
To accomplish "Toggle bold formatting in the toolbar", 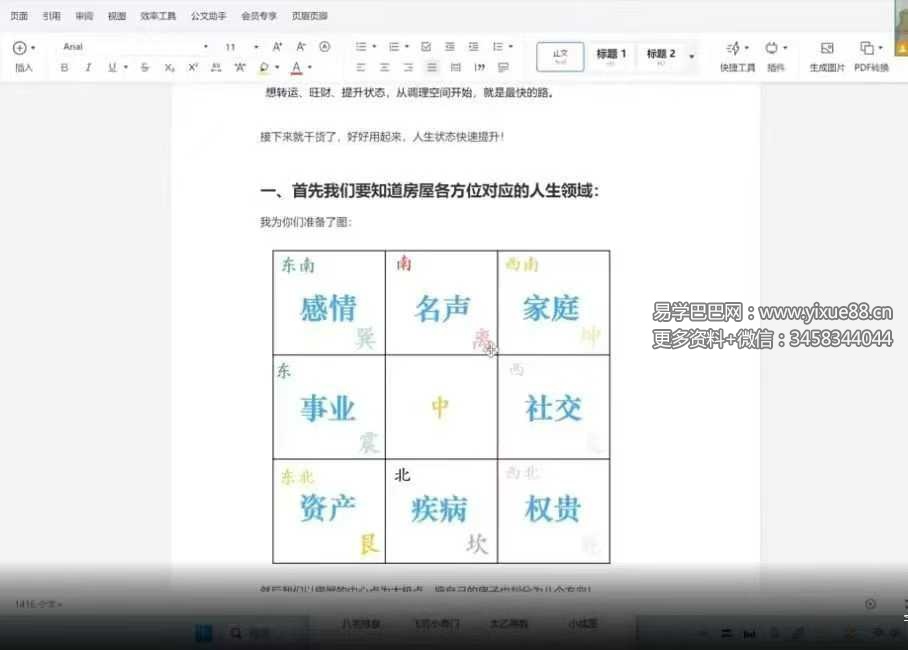I will [x=65, y=68].
